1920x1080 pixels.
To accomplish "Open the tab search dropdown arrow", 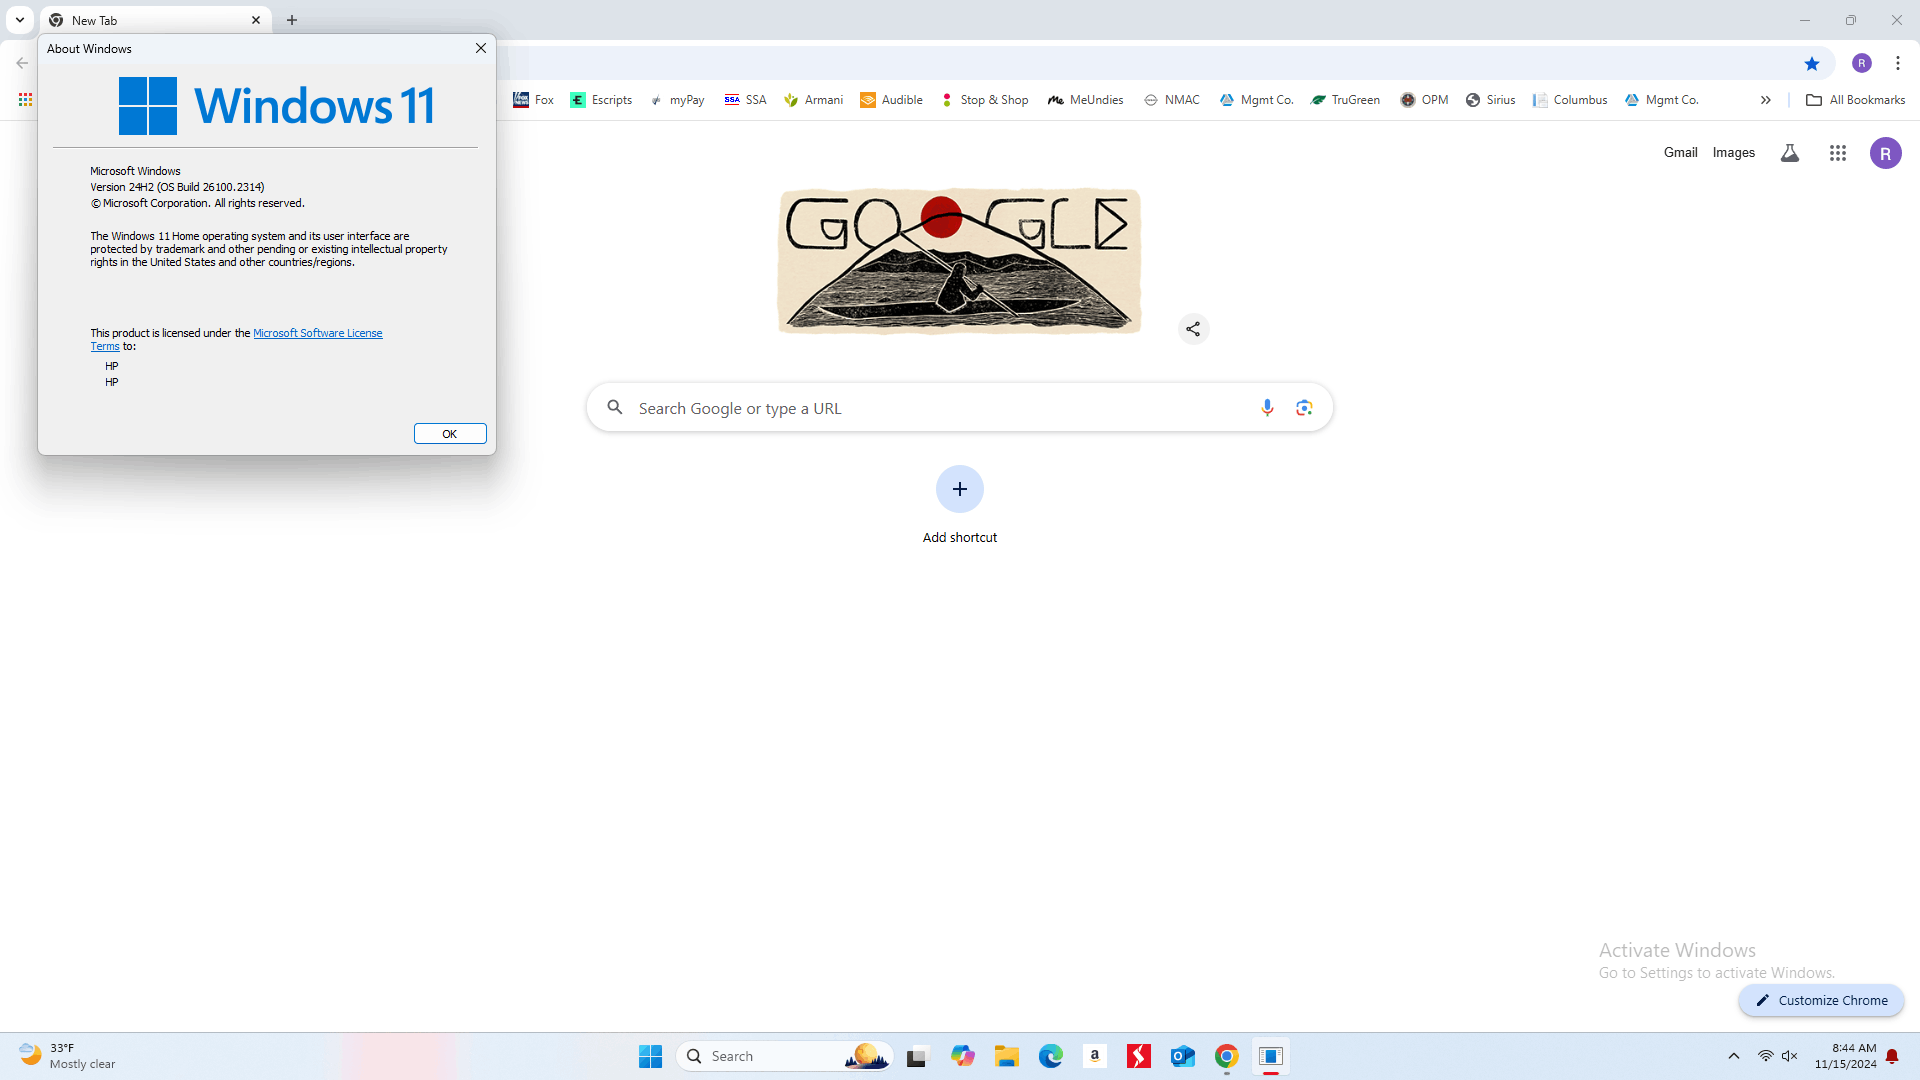I will point(19,20).
